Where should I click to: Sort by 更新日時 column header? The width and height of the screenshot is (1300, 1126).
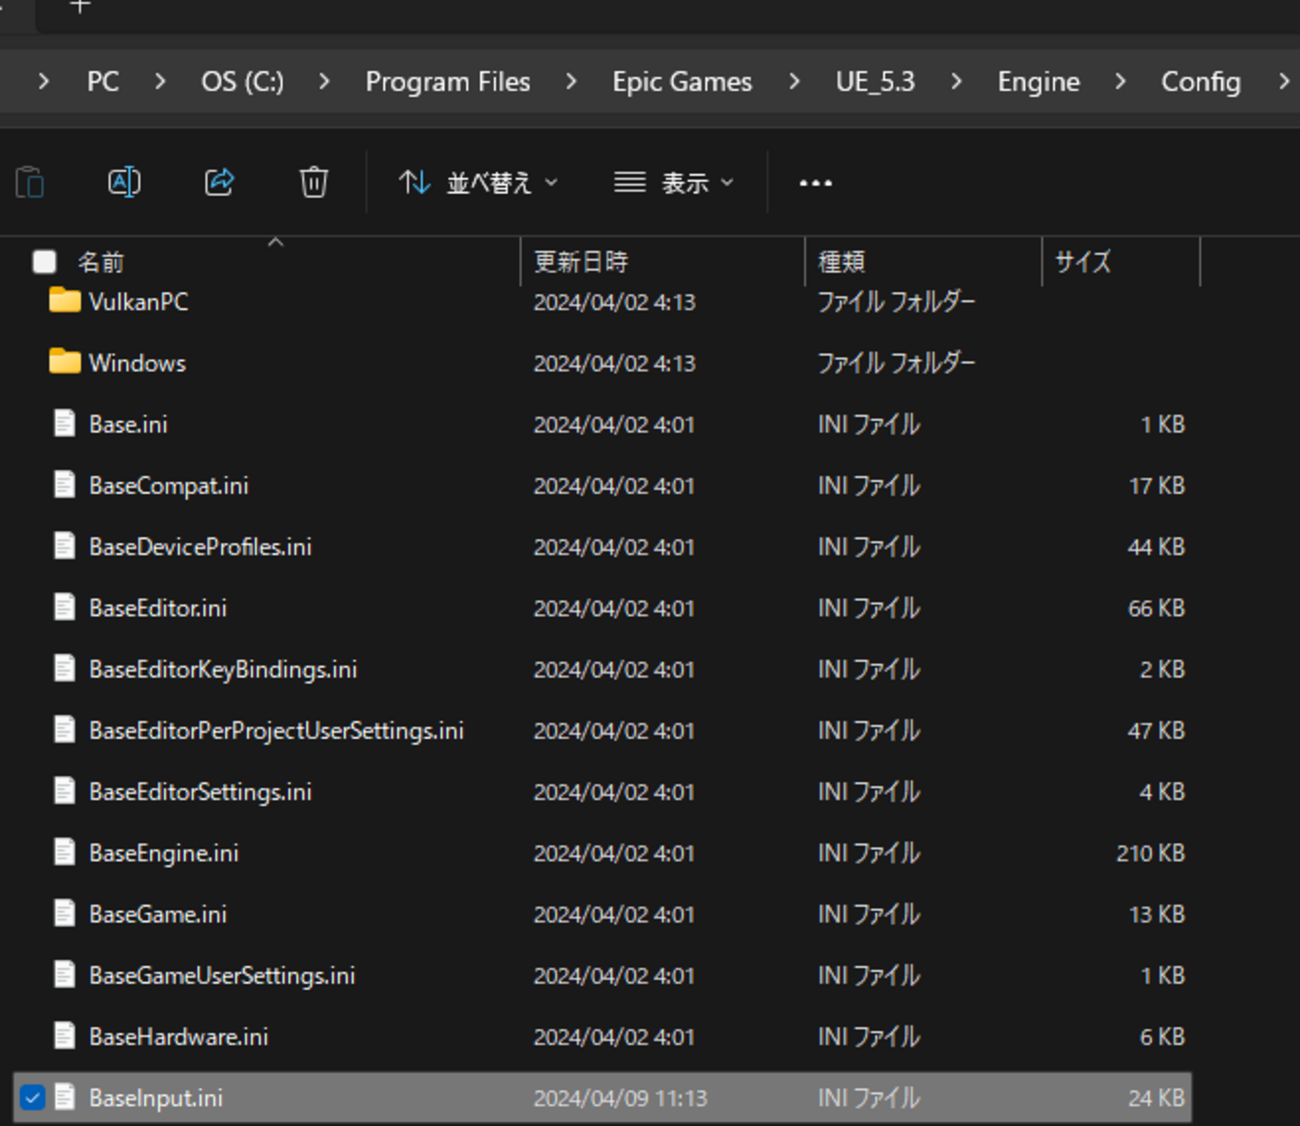tap(580, 262)
